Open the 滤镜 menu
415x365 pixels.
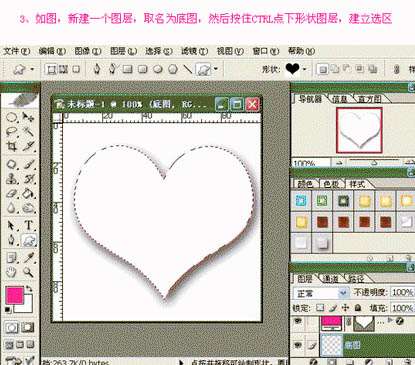pyautogui.click(x=195, y=51)
